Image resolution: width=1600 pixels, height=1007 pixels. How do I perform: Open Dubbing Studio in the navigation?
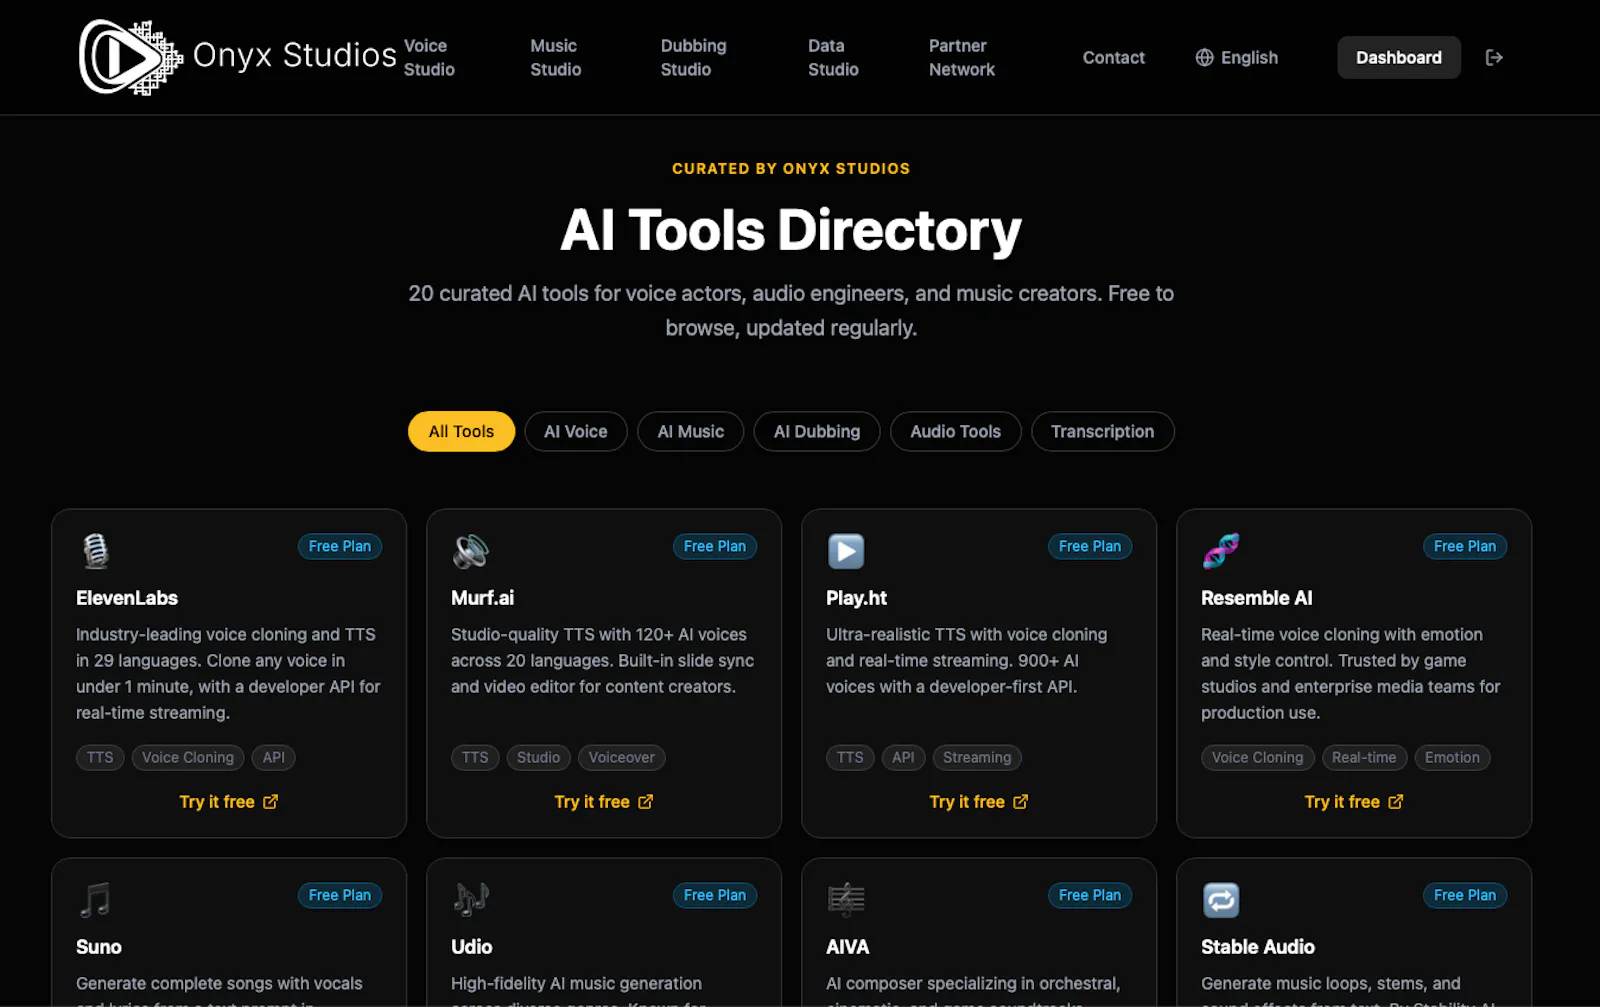[x=693, y=57]
